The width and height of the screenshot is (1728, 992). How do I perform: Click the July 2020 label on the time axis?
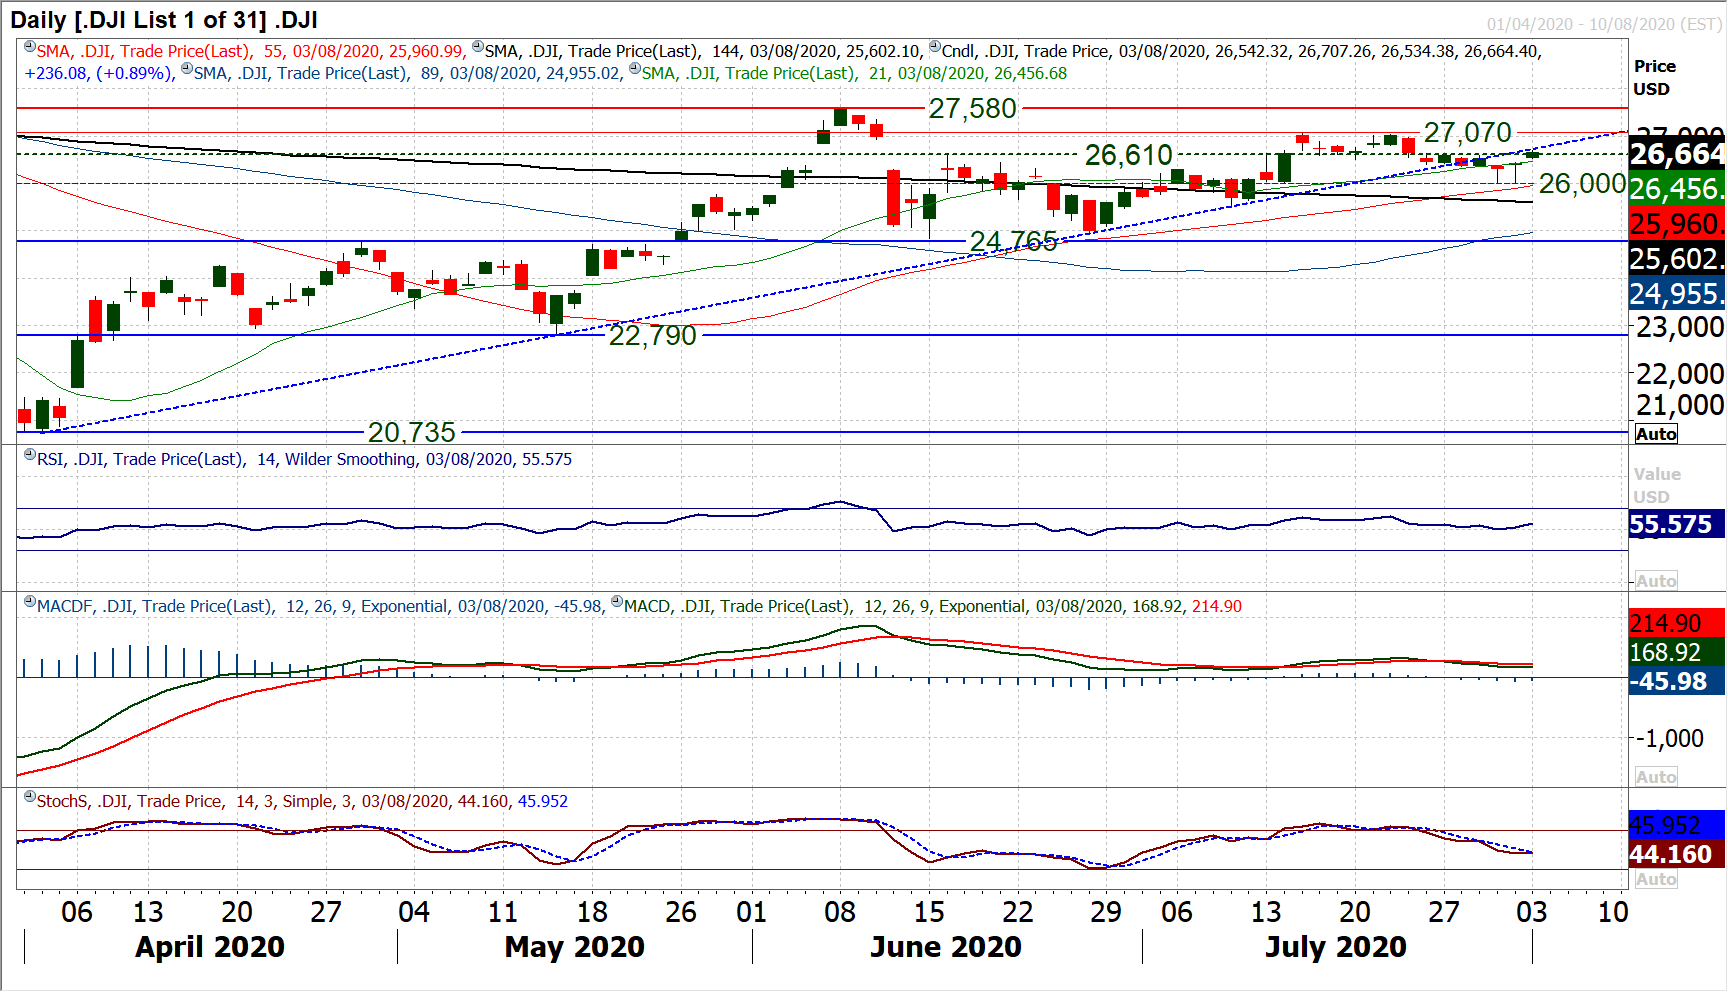coord(1336,946)
